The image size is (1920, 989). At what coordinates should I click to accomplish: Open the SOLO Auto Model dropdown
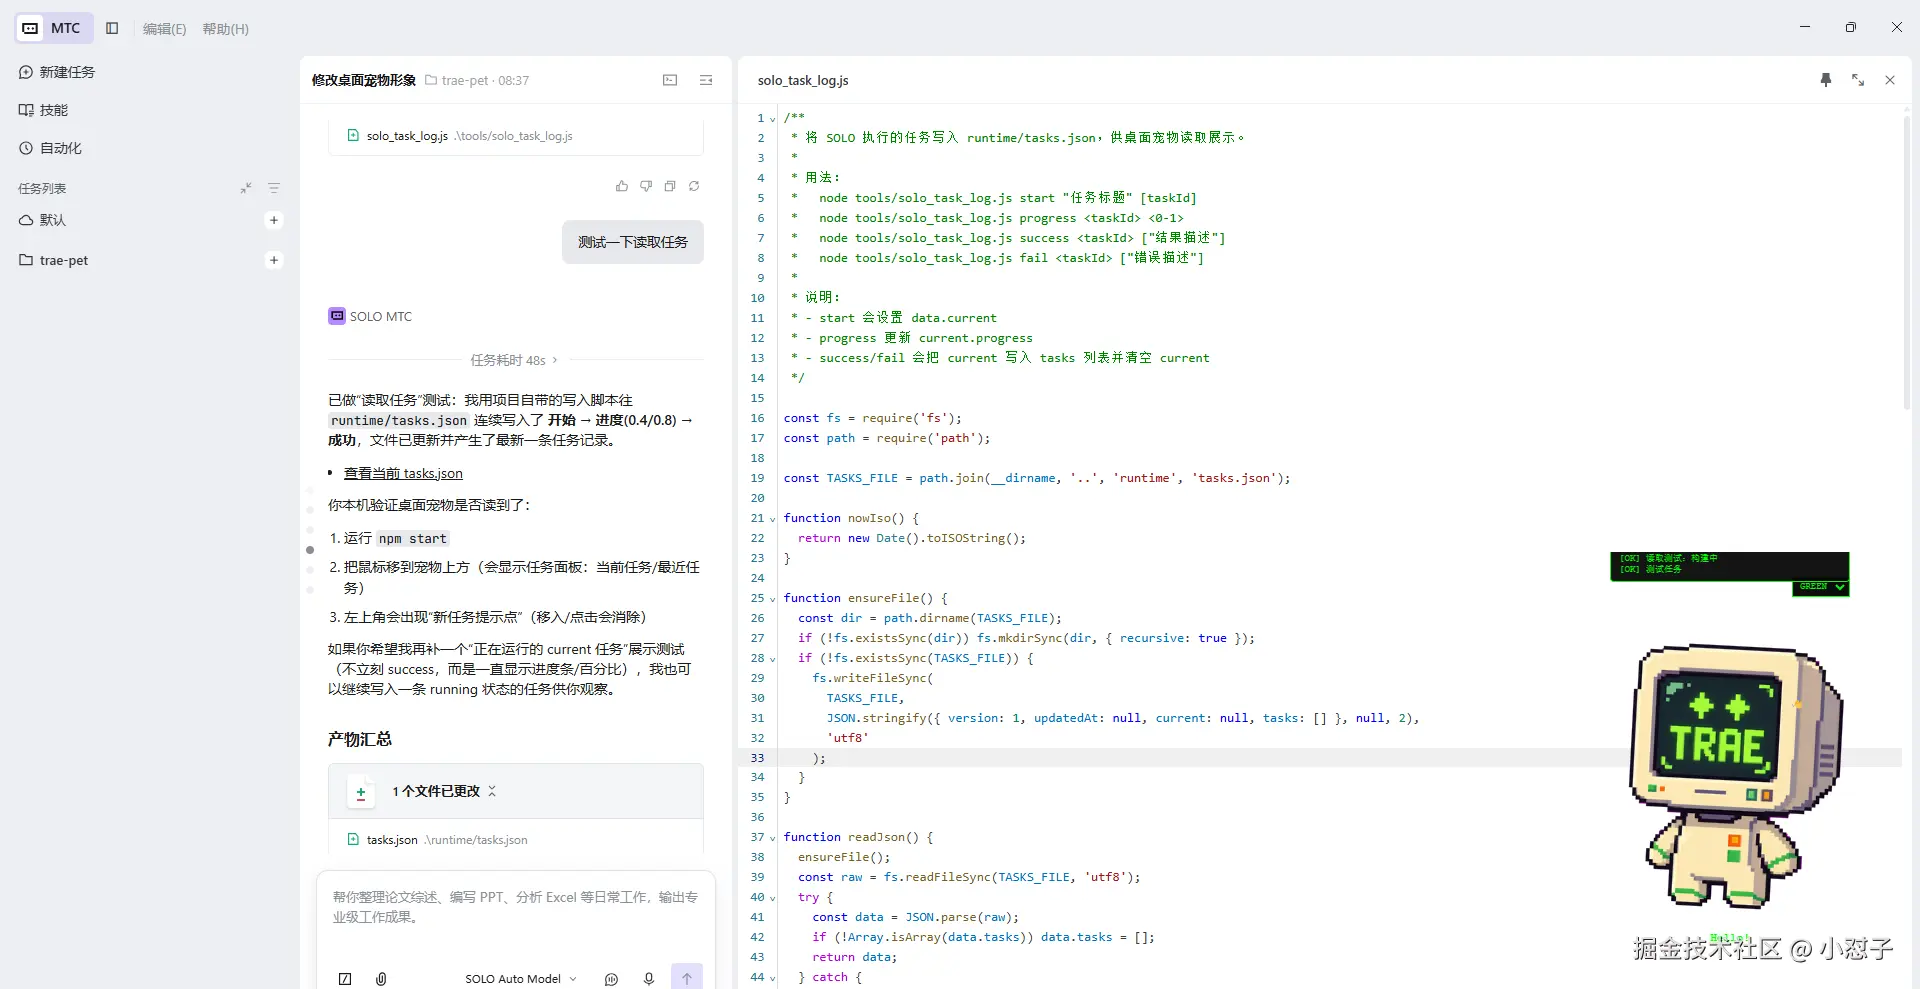click(x=520, y=979)
